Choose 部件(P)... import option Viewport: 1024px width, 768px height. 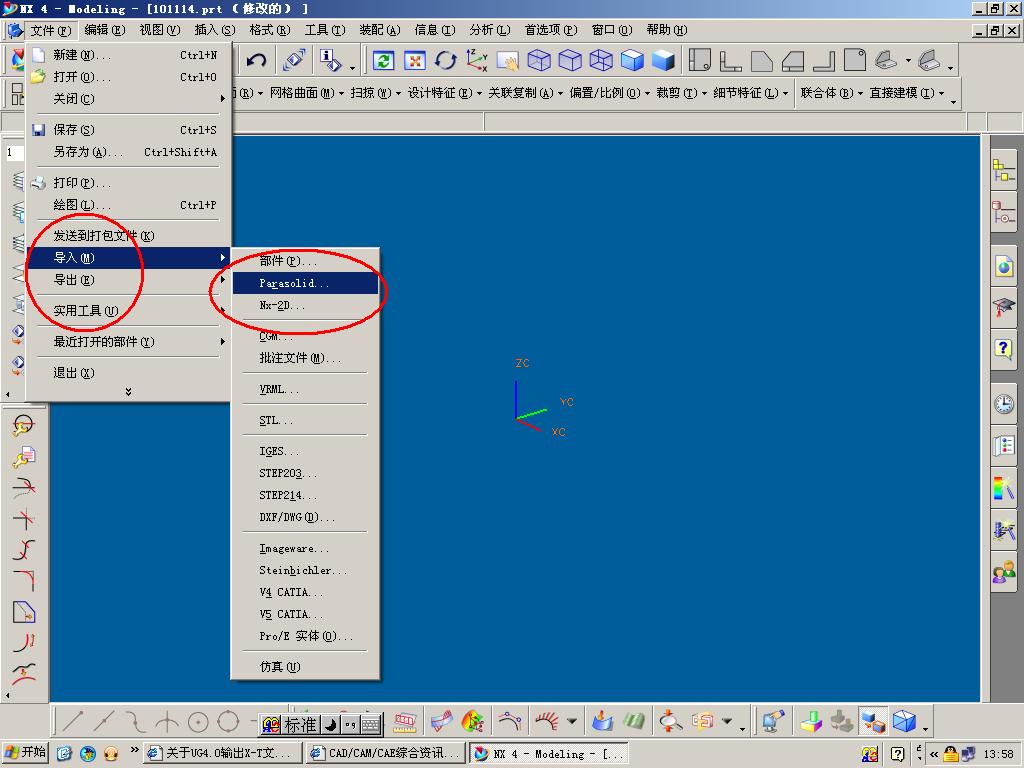305,261
